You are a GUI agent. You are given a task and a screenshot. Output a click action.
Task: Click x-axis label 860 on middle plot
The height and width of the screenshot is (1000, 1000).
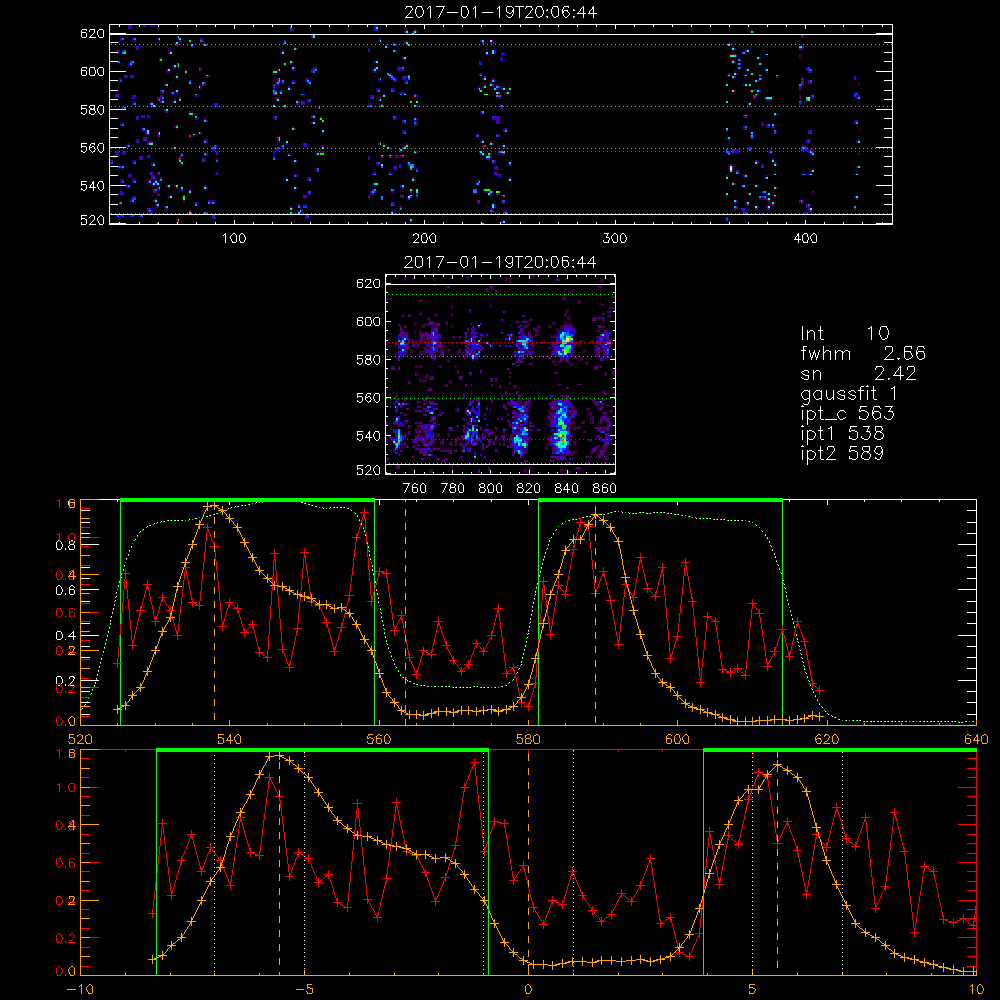click(x=605, y=489)
